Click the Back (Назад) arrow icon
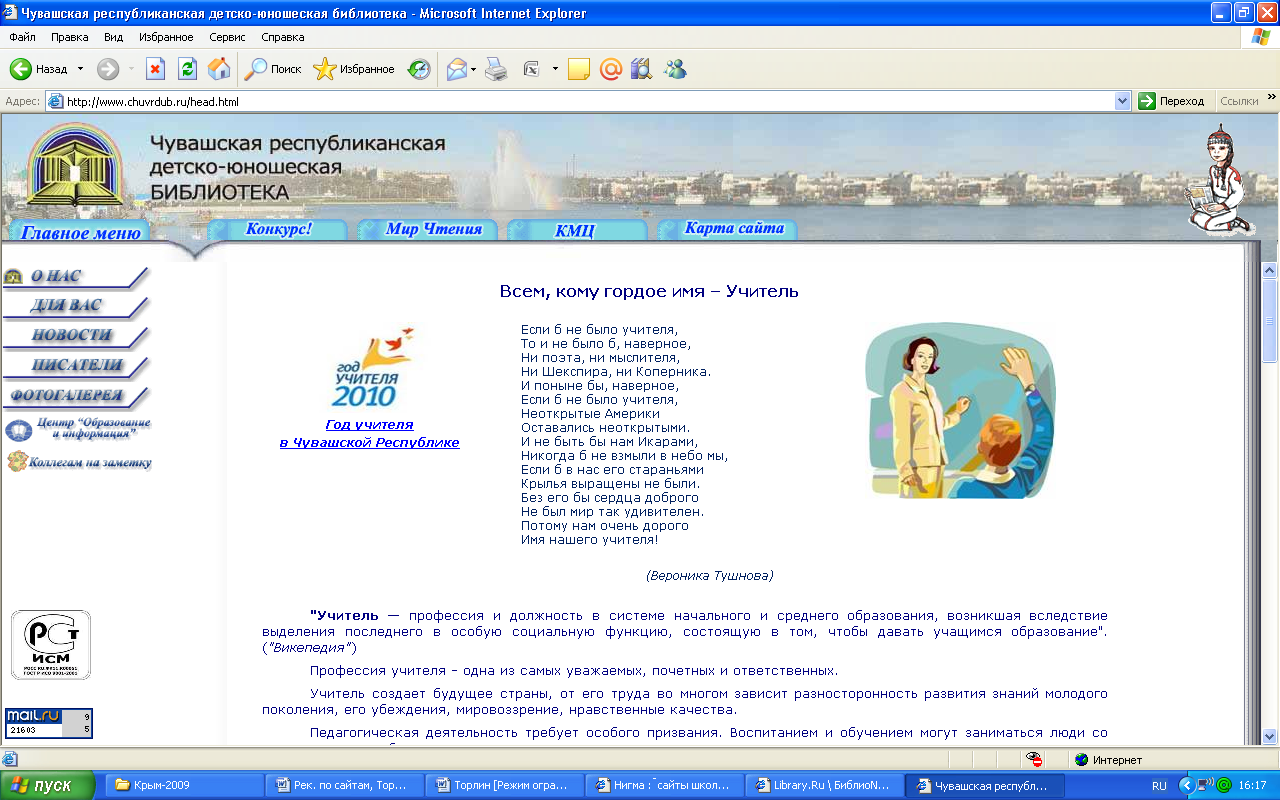 [x=21, y=69]
